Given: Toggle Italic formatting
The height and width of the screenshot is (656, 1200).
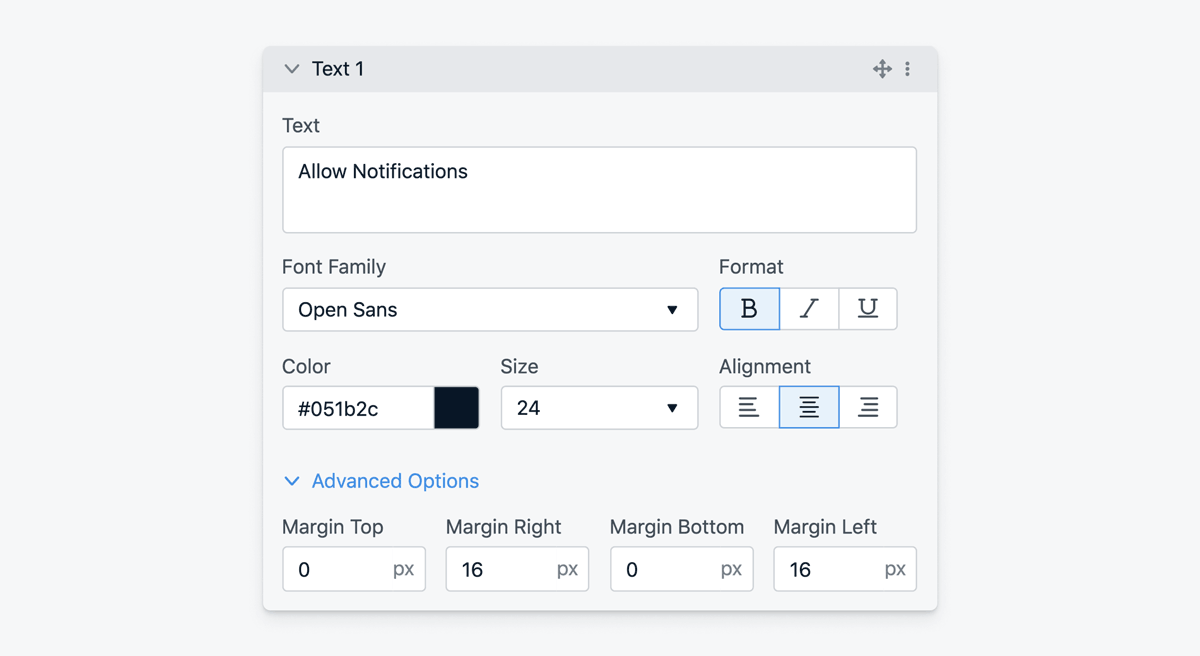Looking at the screenshot, I should pos(809,309).
